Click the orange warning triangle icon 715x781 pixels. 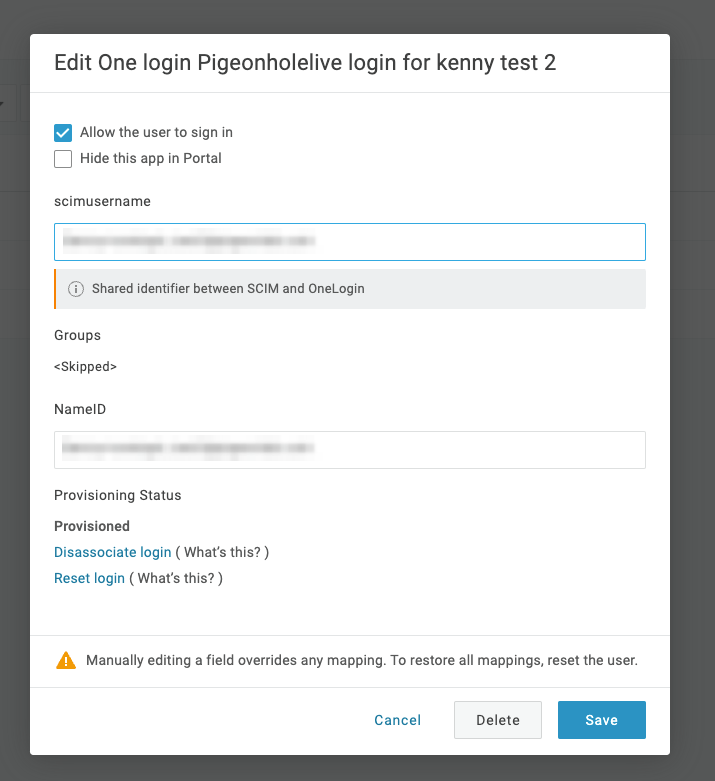click(x=66, y=660)
